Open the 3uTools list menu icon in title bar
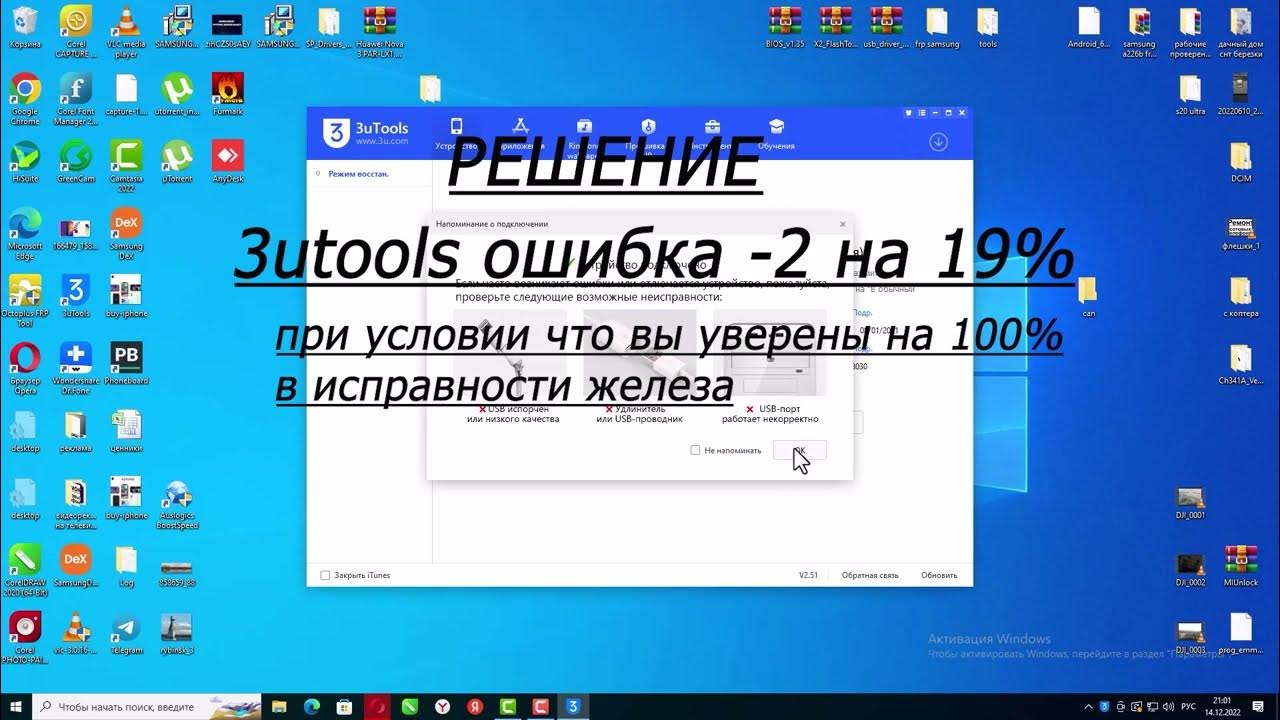 [922, 112]
